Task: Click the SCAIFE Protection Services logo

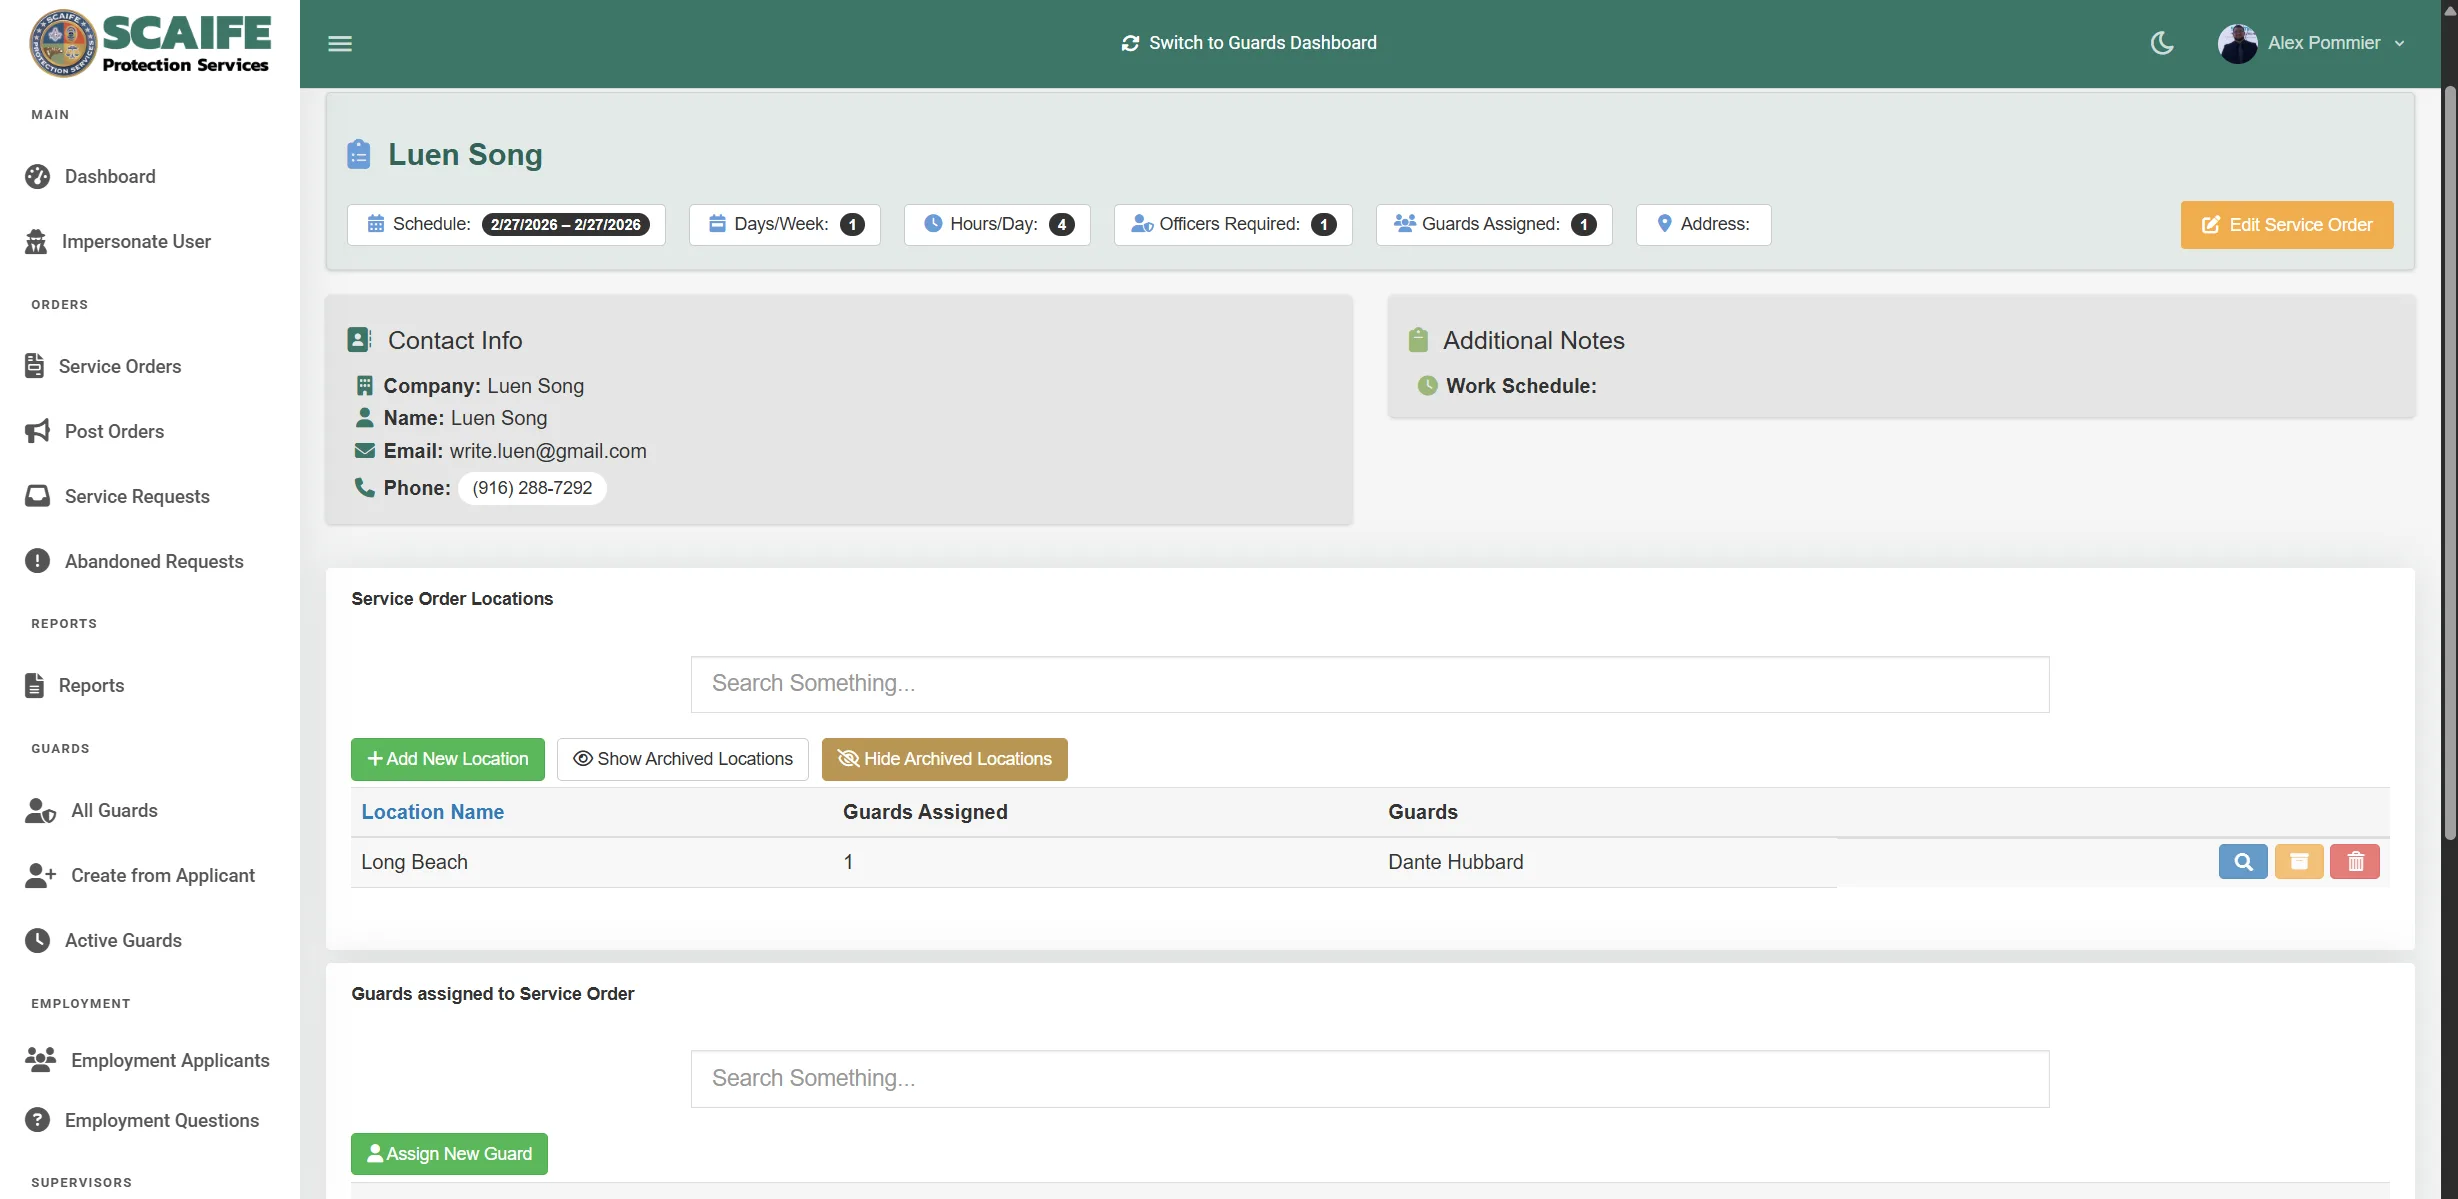Action: [x=150, y=43]
